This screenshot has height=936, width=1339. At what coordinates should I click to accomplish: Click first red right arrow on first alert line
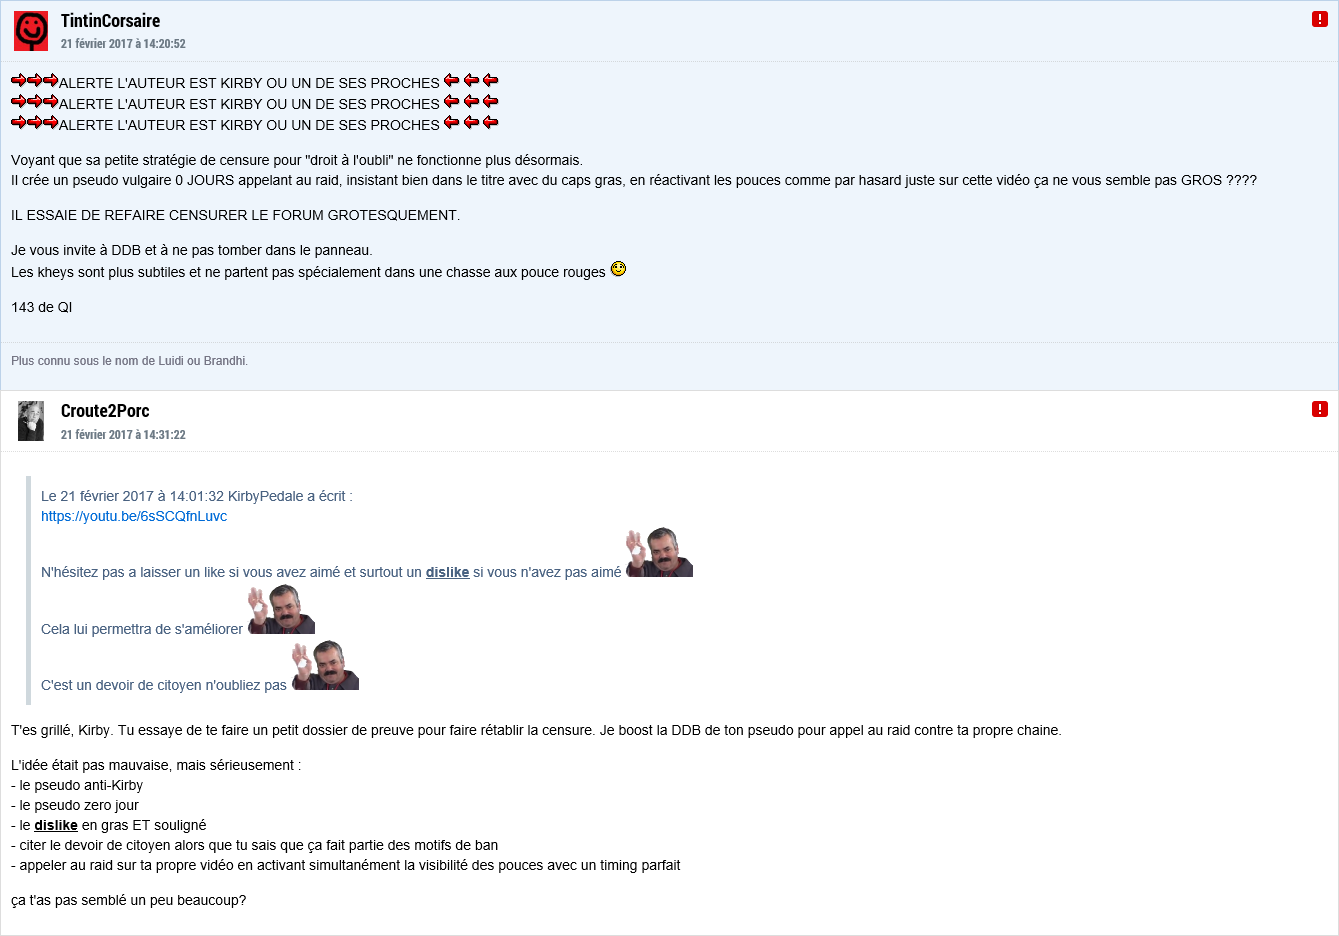(x=18, y=80)
